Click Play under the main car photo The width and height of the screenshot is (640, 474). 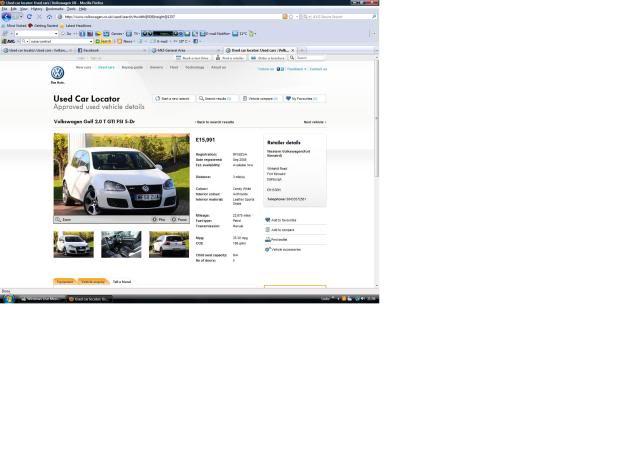click(159, 220)
